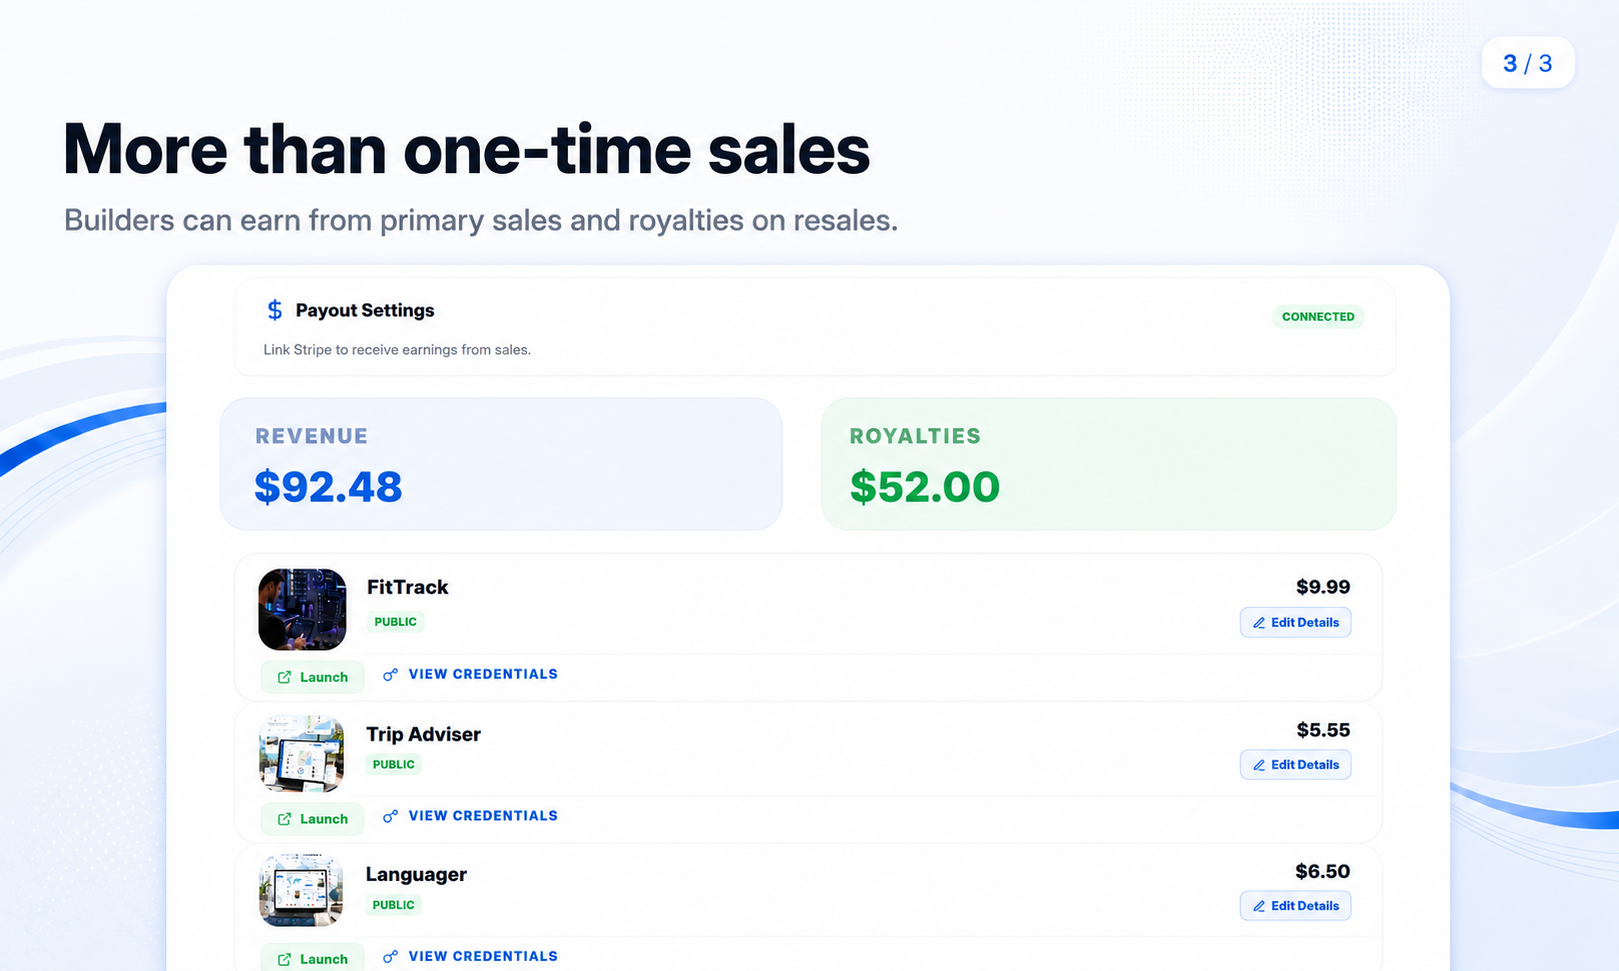
Task: Click the PUBLIC badge under Trip Adviser
Action: click(394, 764)
